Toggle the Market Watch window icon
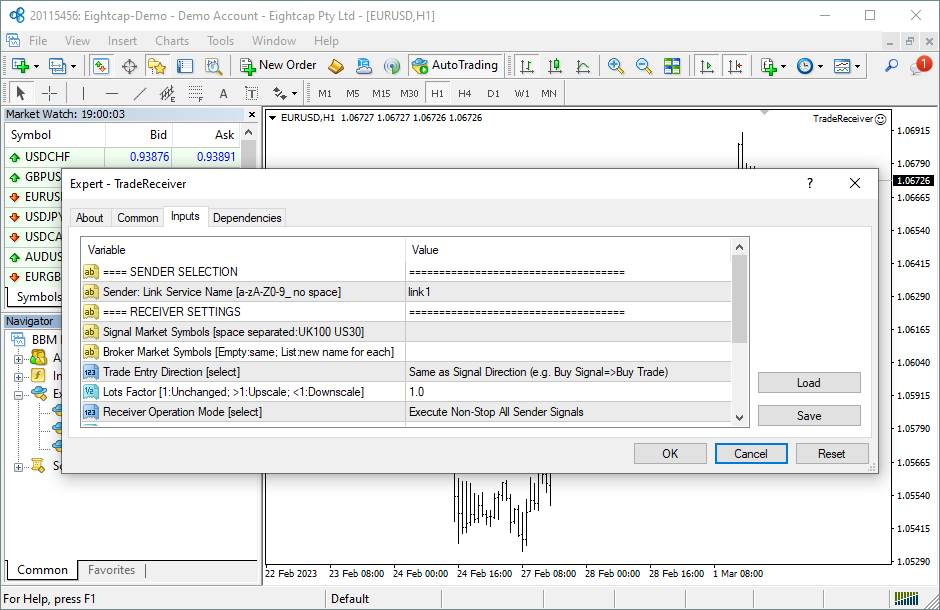Viewport: 940px width, 610px height. (x=101, y=65)
